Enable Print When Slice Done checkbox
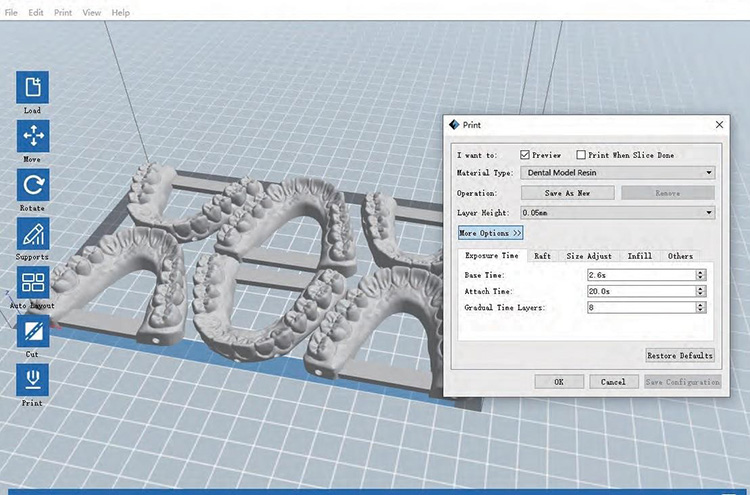Image resolution: width=750 pixels, height=495 pixels. 581,155
